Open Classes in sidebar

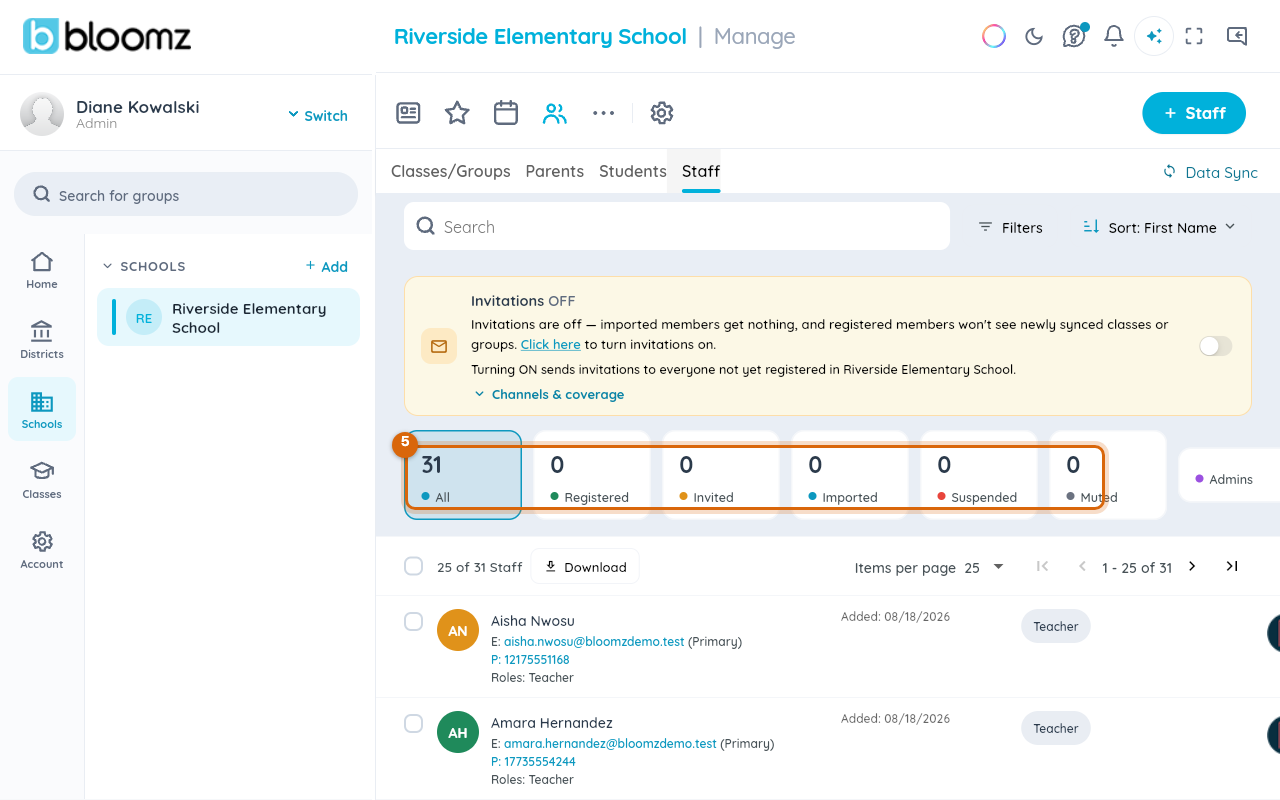pos(42,480)
